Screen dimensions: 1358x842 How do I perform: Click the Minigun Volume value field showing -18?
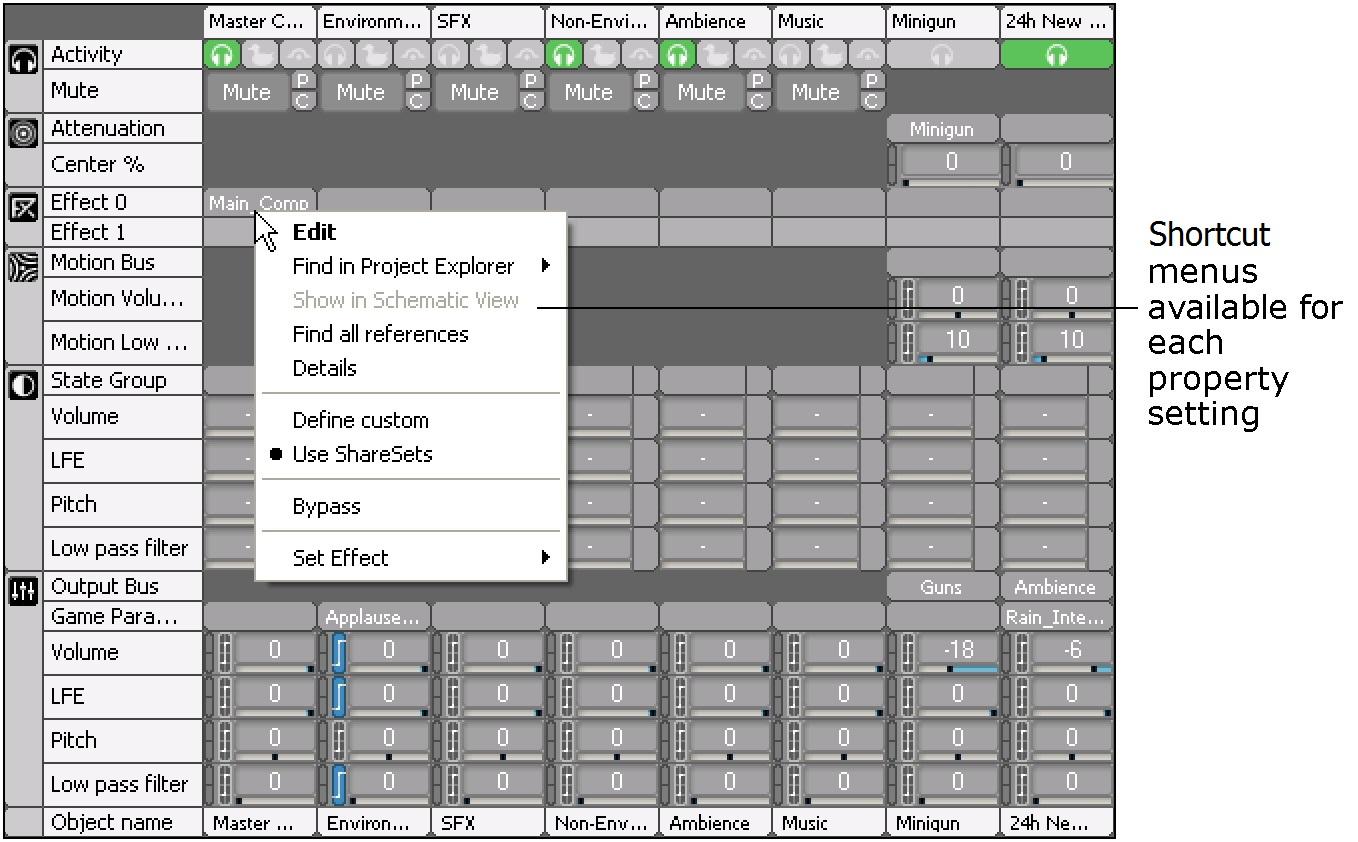[x=958, y=649]
